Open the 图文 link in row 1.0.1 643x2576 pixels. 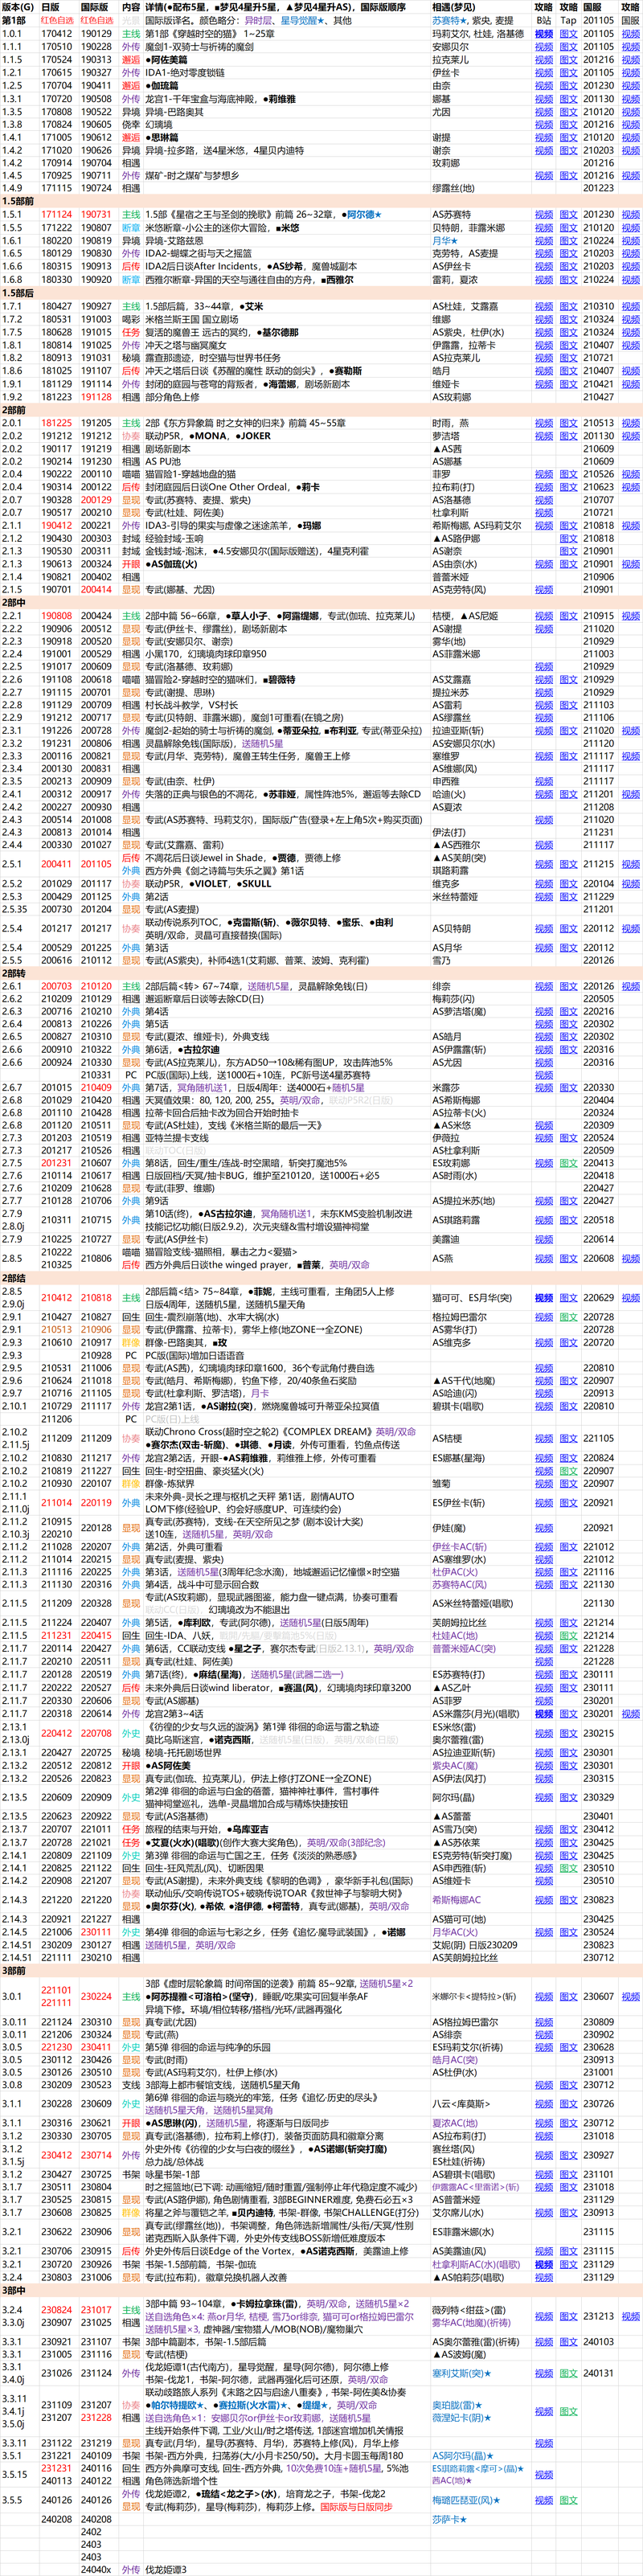pos(568,33)
